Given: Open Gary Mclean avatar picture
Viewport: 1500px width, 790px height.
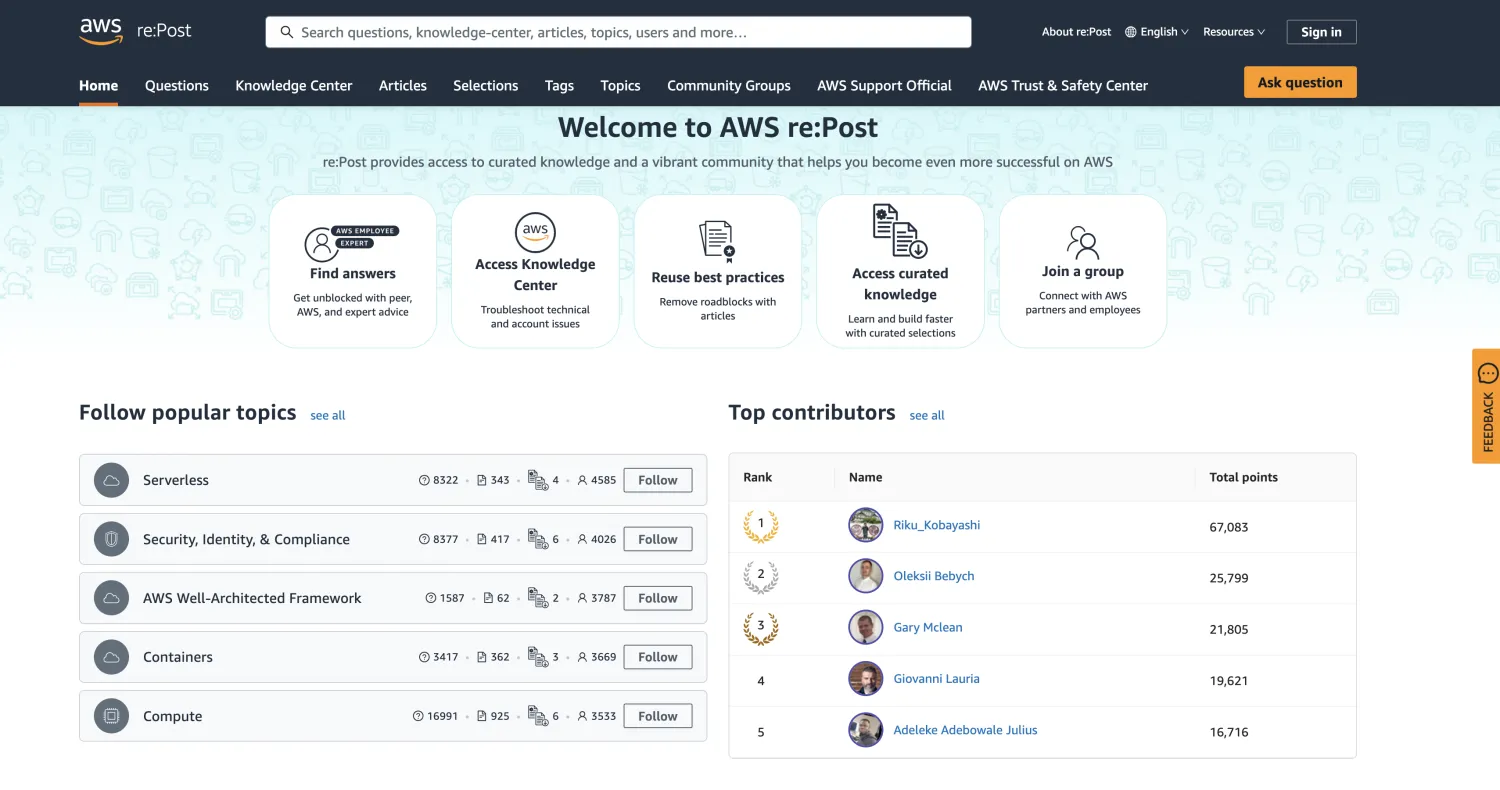Looking at the screenshot, I should pos(866,627).
